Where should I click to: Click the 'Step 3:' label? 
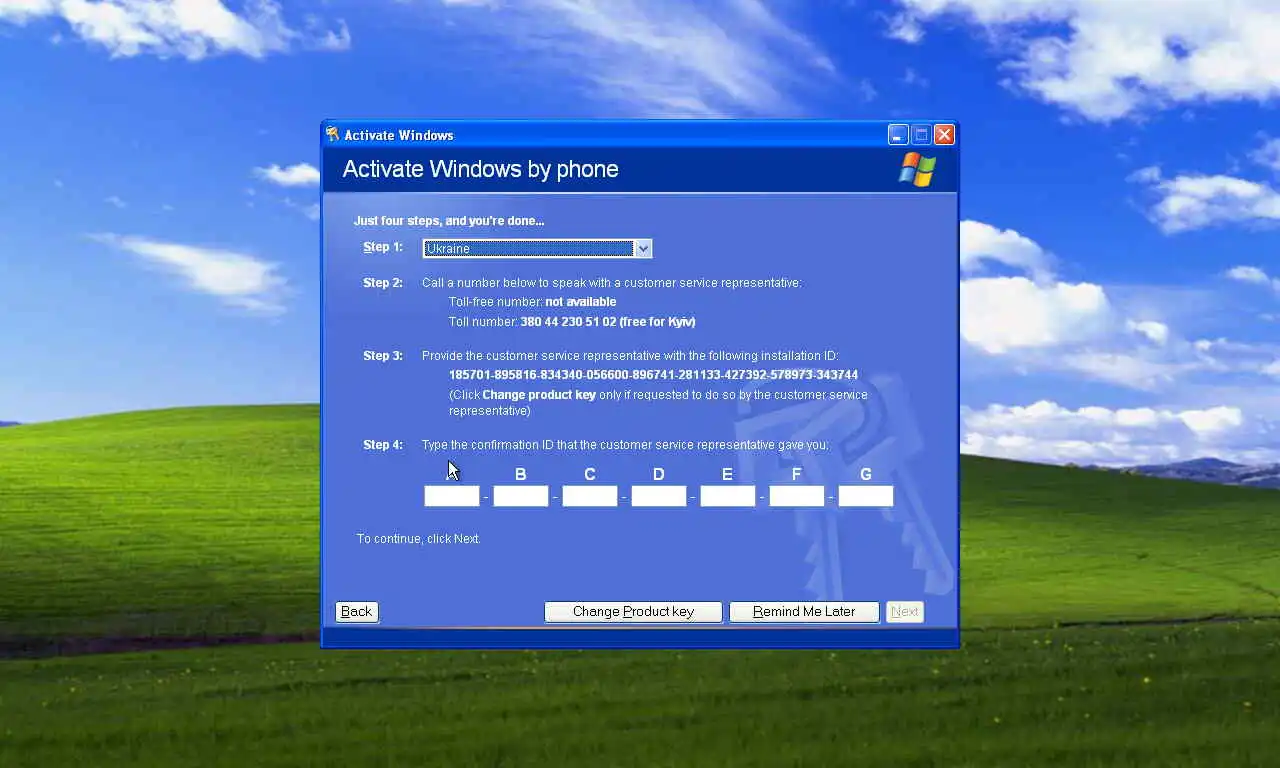click(383, 356)
